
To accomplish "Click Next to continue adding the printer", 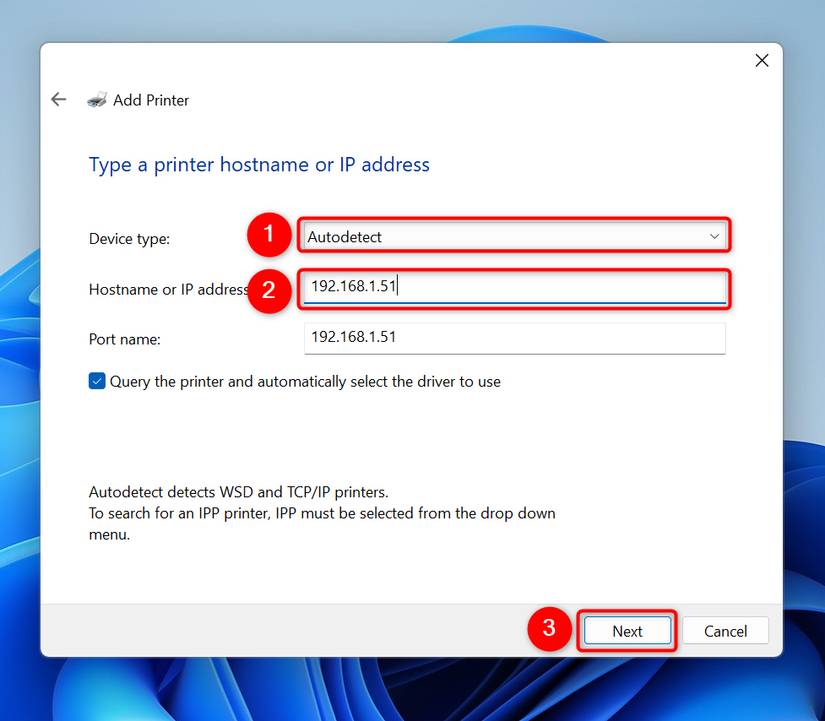I will click(627, 631).
